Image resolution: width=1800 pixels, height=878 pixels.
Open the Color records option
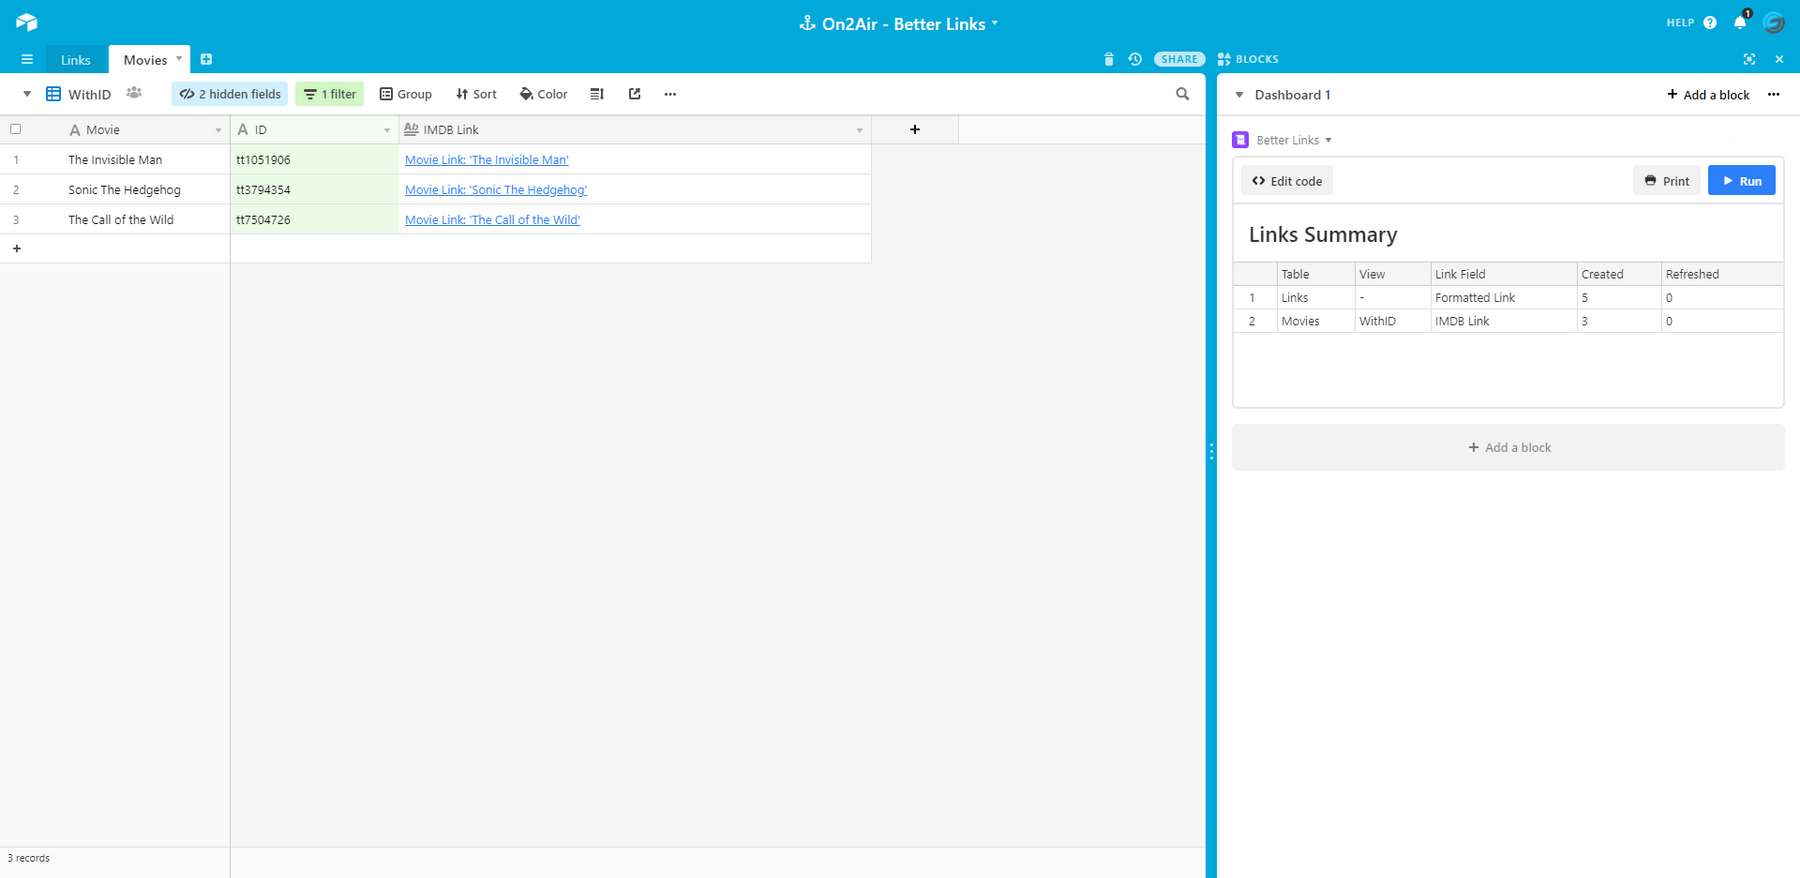pyautogui.click(x=543, y=94)
